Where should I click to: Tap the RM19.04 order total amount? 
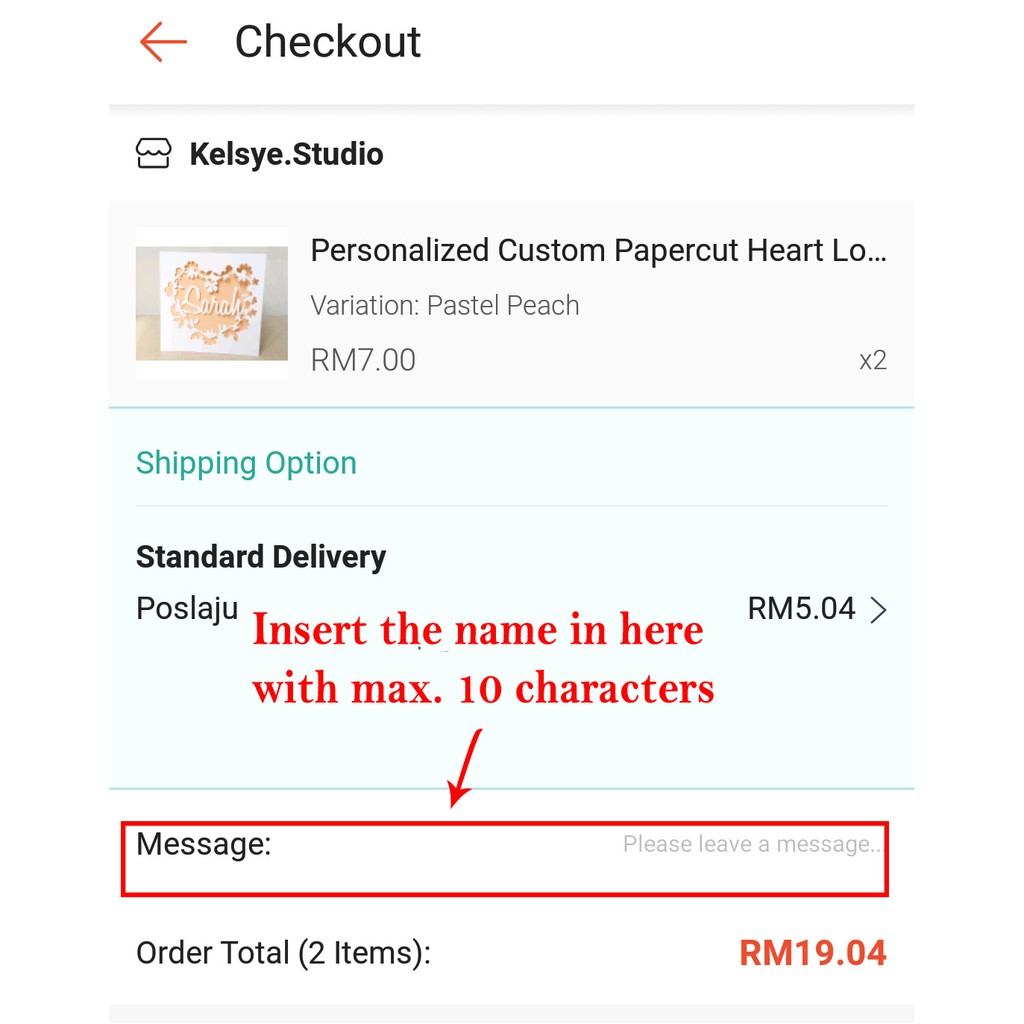[x=812, y=953]
